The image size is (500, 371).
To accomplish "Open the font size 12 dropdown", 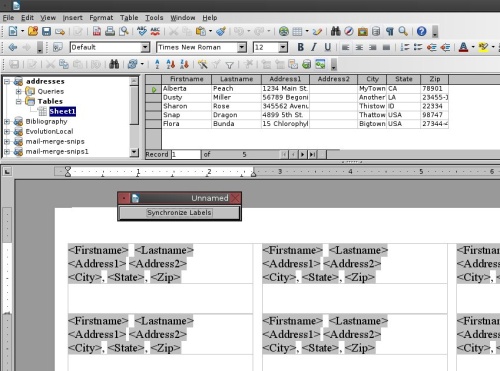I will [283, 47].
